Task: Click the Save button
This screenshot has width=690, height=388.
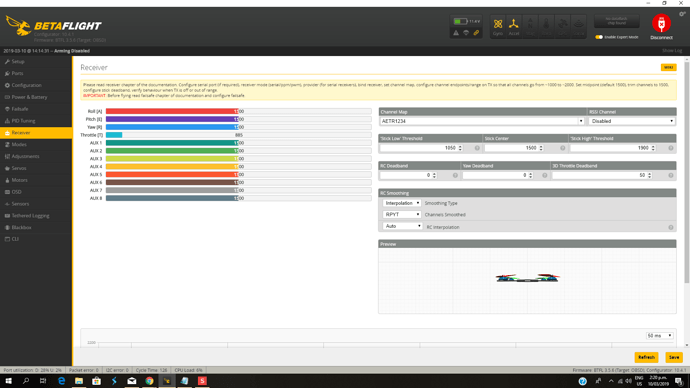Action: click(x=674, y=357)
